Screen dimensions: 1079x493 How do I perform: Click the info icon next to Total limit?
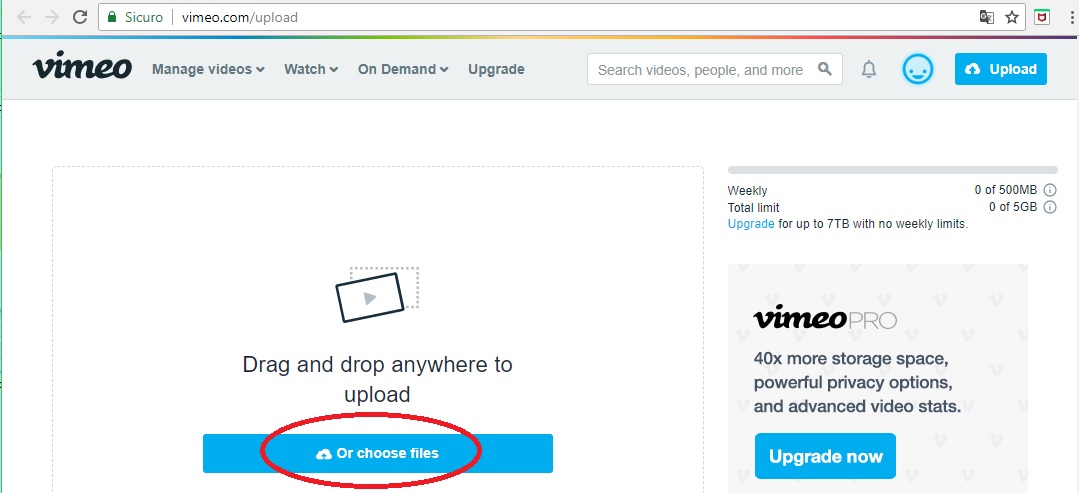(x=1049, y=207)
